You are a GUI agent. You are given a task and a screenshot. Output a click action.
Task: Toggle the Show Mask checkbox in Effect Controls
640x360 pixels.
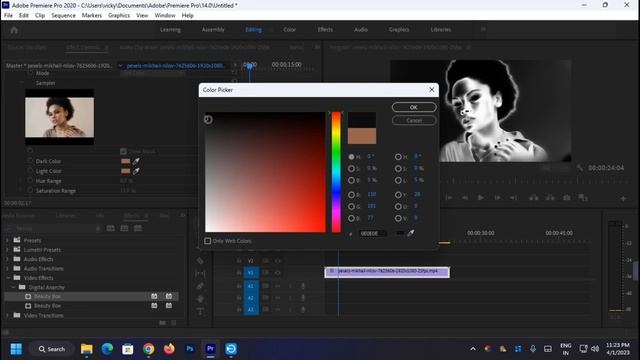123,151
